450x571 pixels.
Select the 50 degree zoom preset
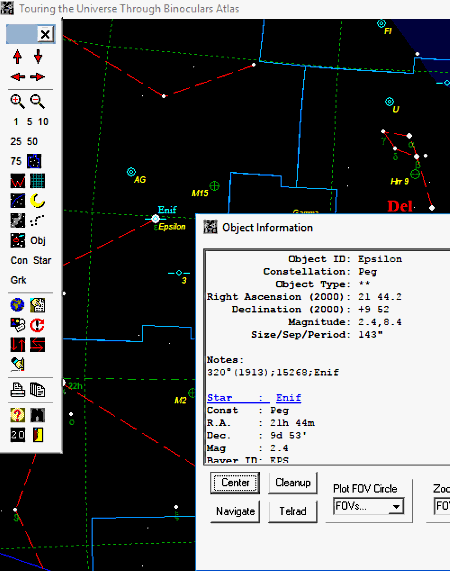coord(32,141)
